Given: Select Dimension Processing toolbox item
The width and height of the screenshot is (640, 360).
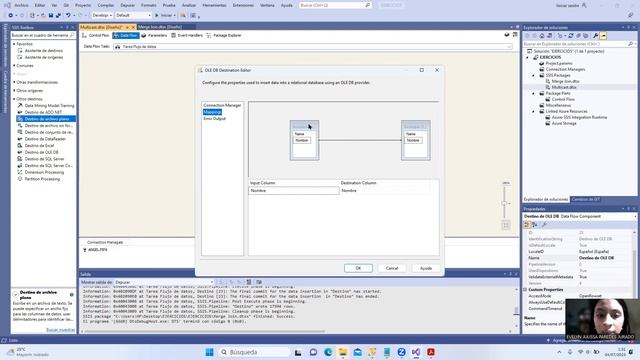Looking at the screenshot, I should pyautogui.click(x=44, y=172).
